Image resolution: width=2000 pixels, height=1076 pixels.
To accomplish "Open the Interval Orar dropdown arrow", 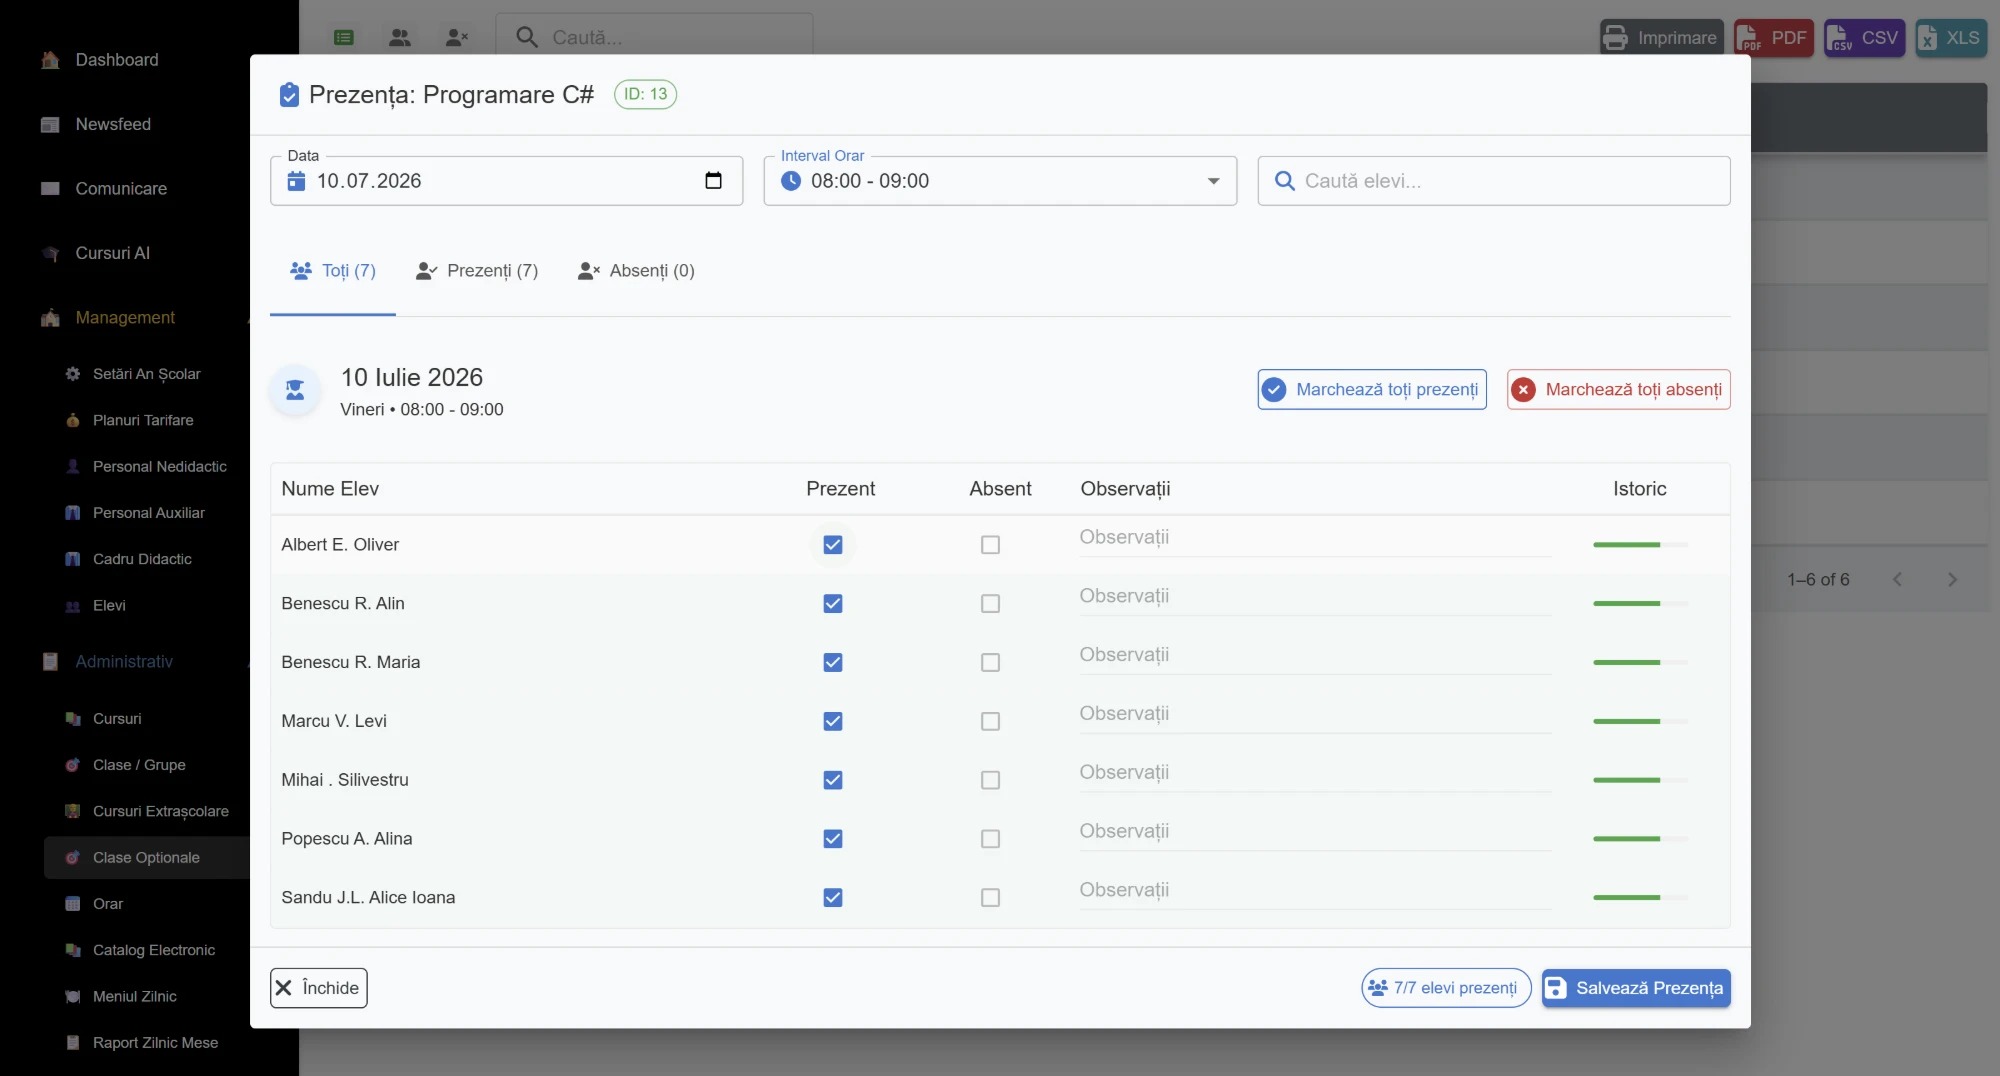I will pyautogui.click(x=1213, y=181).
